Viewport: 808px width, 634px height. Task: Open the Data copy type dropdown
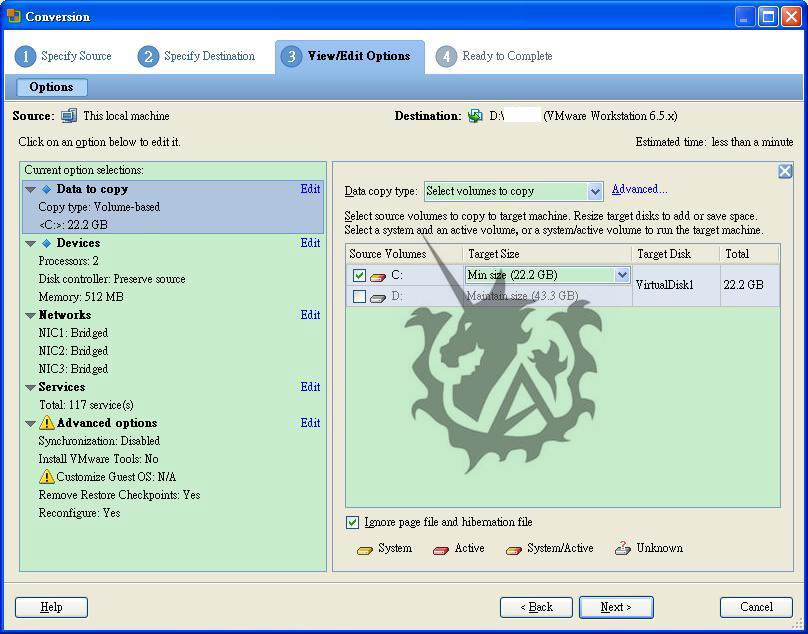[595, 191]
